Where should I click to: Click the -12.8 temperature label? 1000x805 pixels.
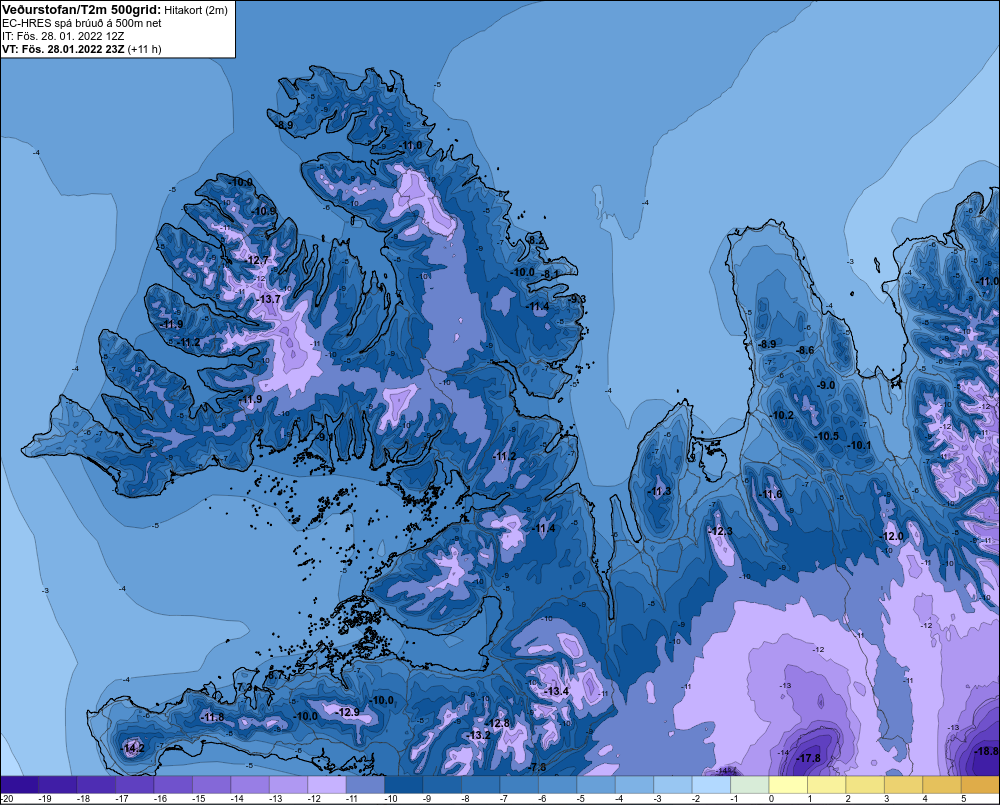[x=497, y=723]
